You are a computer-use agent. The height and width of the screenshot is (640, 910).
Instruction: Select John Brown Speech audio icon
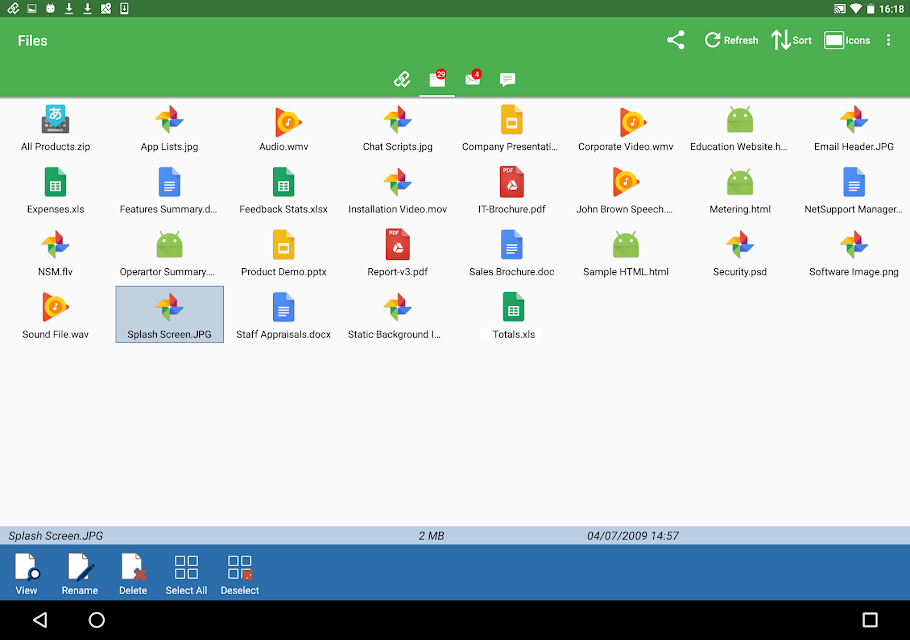pyautogui.click(x=626, y=182)
